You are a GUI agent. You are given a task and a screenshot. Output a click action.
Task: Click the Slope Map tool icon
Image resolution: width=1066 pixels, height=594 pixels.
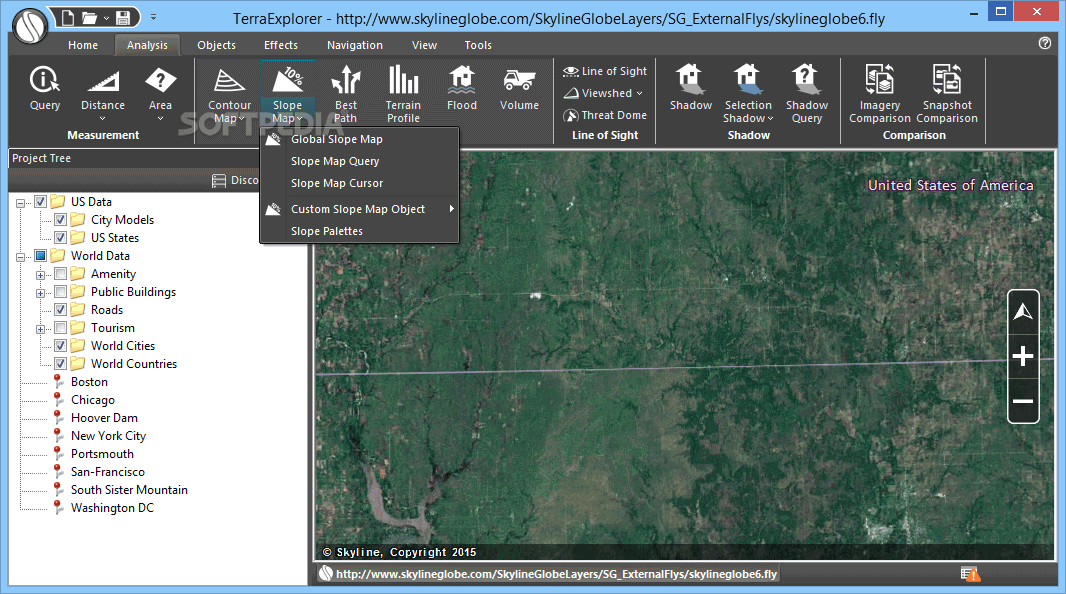click(288, 82)
